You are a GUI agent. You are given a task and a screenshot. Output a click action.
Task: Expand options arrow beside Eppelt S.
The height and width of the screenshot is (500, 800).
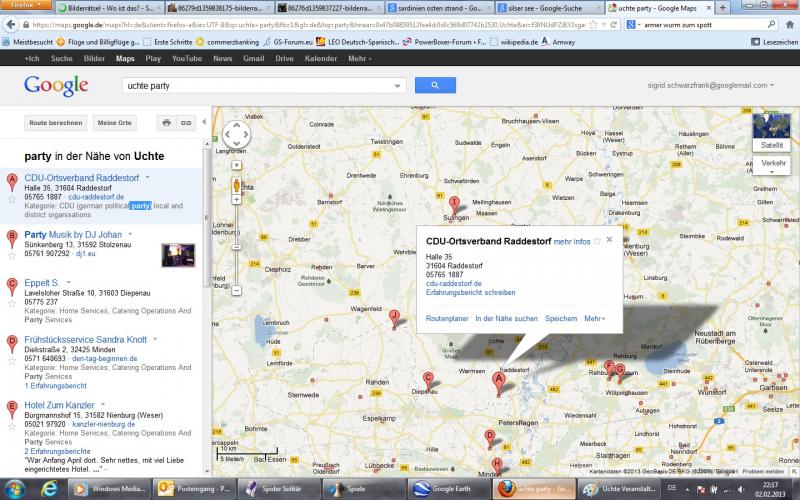[68, 282]
